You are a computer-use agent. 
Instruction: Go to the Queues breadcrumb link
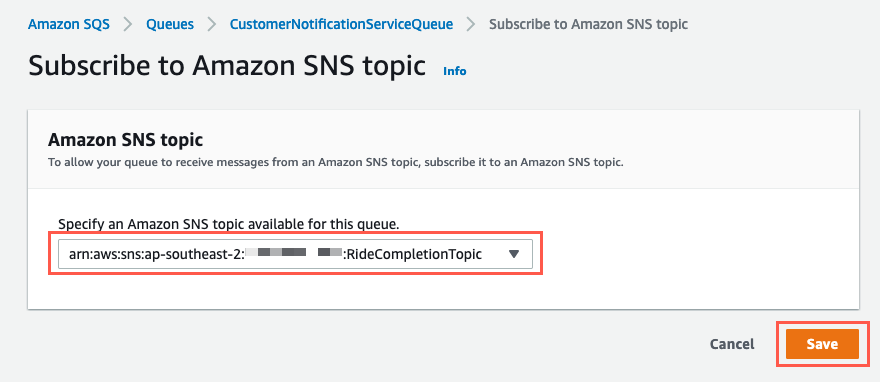point(170,24)
